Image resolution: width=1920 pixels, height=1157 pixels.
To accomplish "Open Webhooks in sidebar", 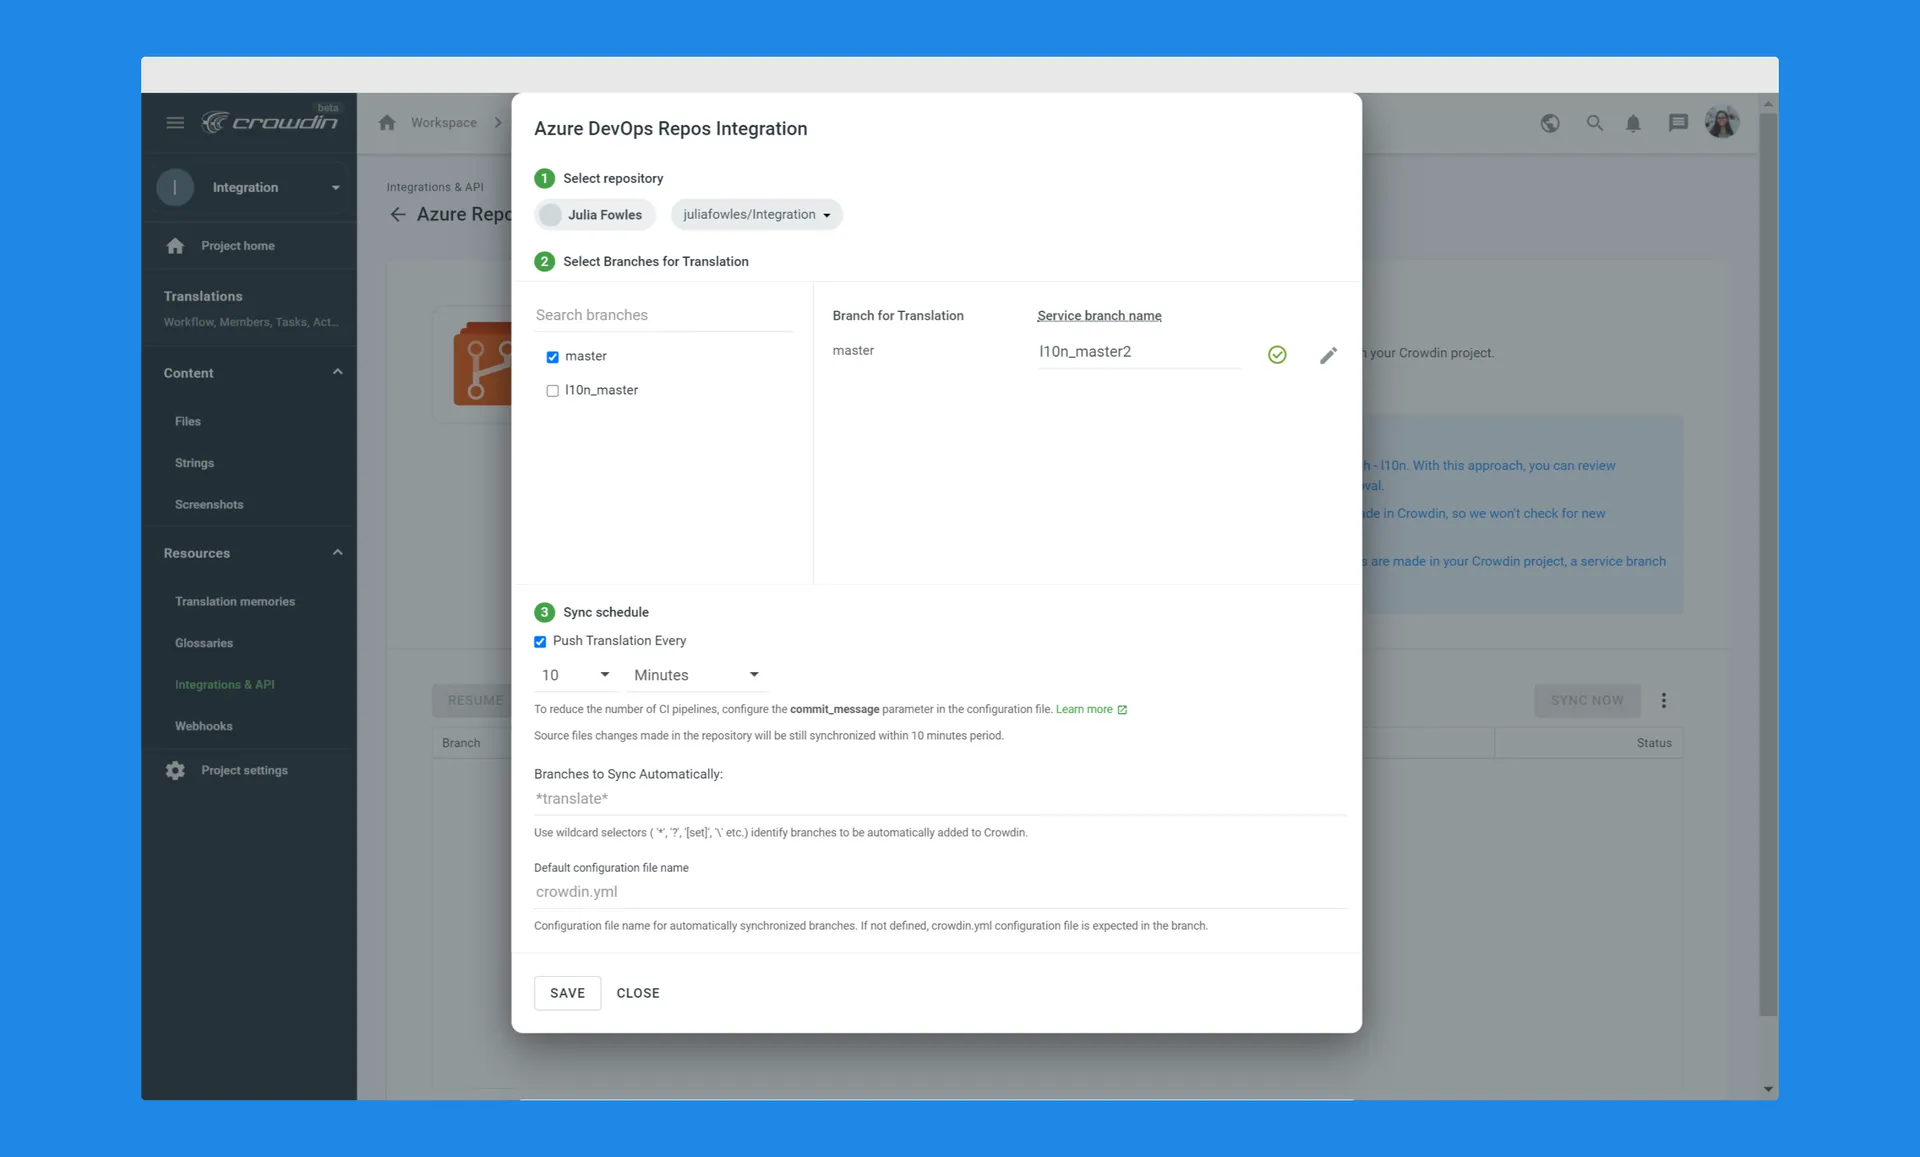I will [x=204, y=726].
